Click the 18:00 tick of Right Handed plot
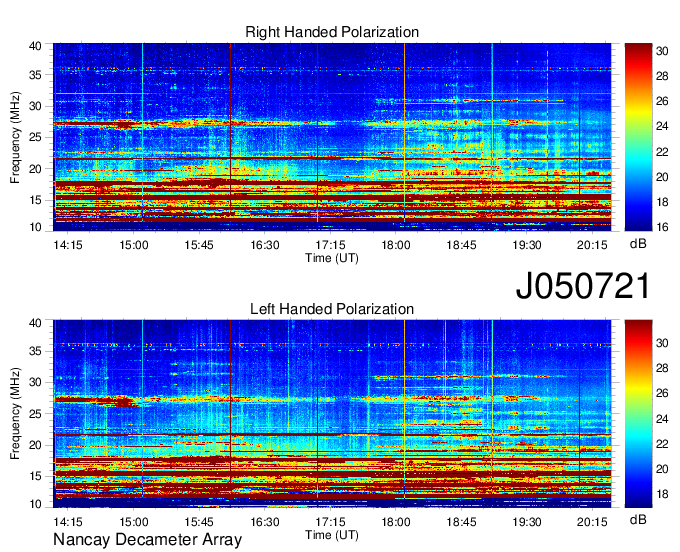Viewport: 680px width, 552px height. [x=396, y=245]
